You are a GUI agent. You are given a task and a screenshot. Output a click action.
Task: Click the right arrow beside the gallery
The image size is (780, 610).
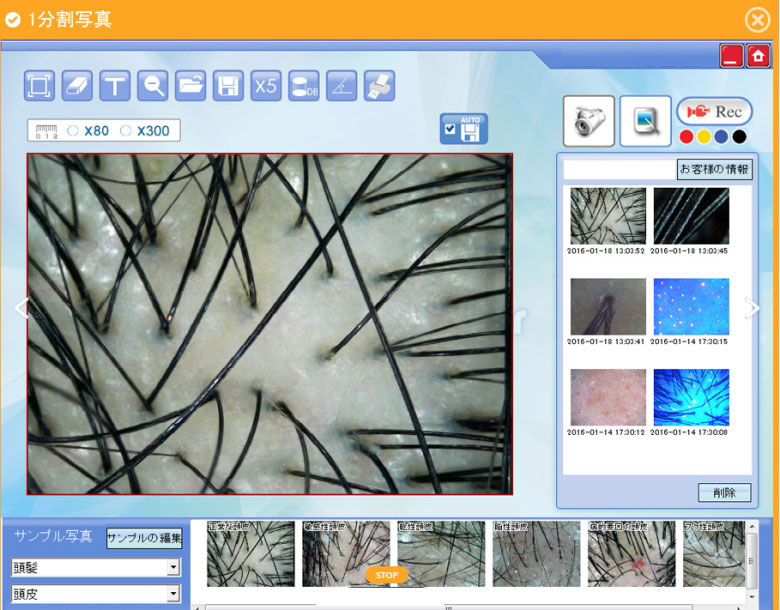pos(753,308)
